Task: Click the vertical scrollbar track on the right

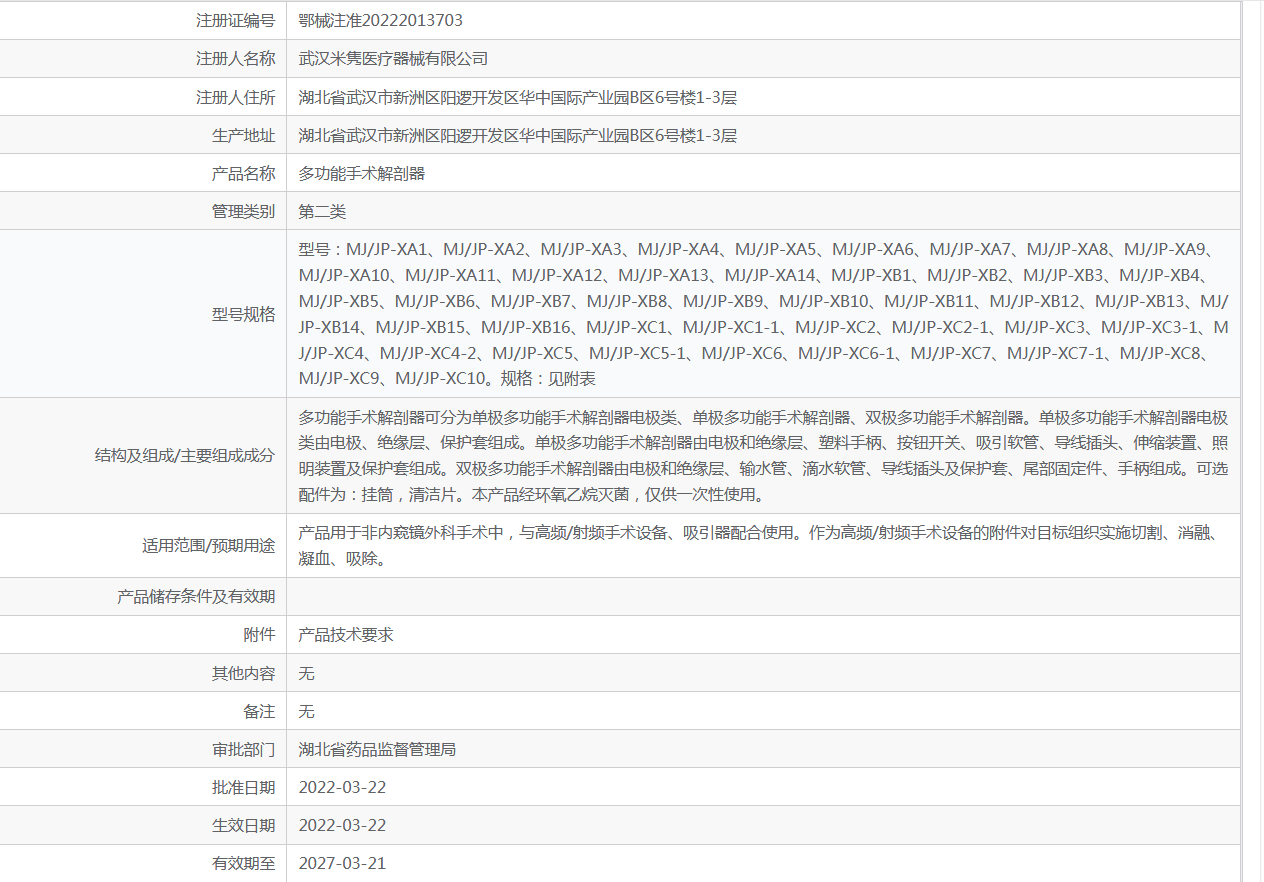Action: [x=1253, y=441]
